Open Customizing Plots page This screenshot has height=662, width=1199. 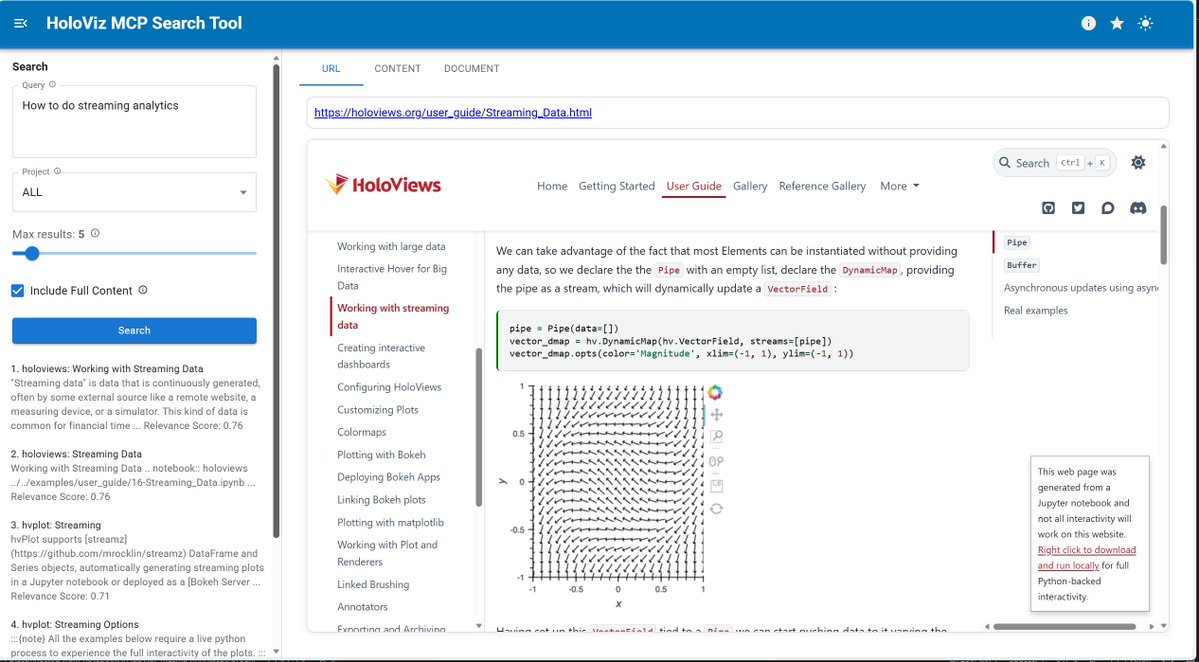378,410
